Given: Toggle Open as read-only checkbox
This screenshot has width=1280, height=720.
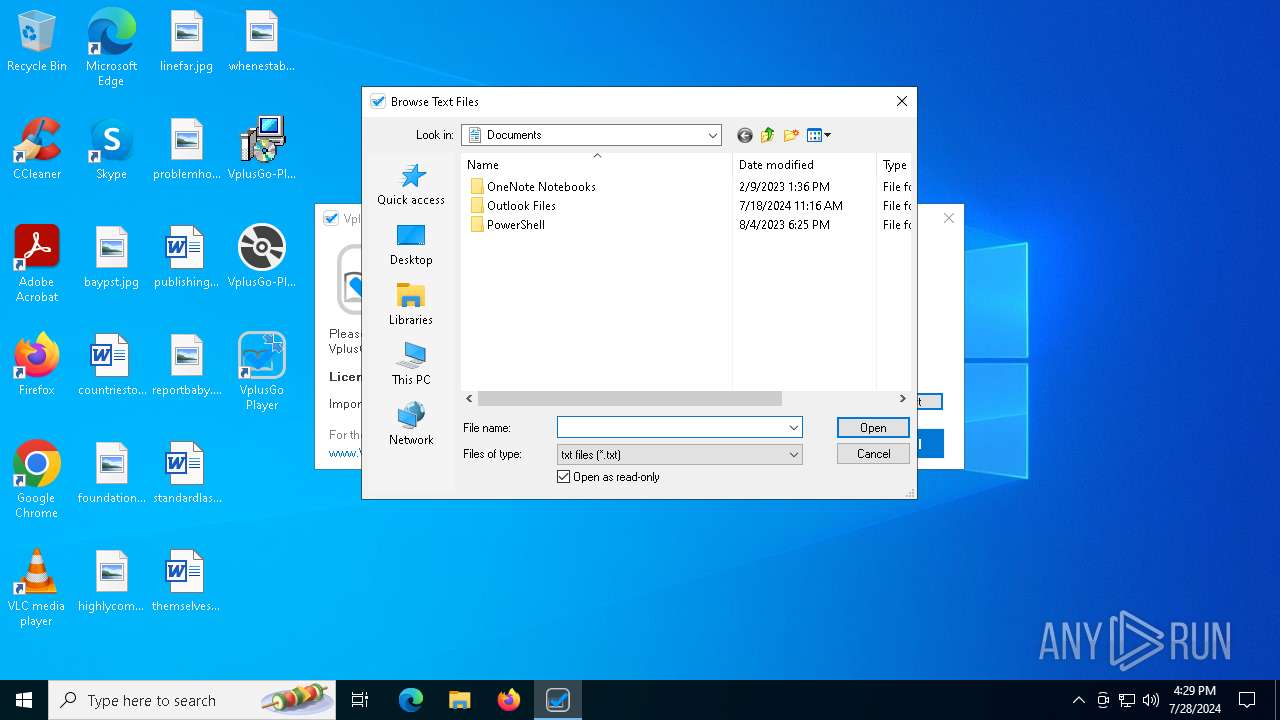Looking at the screenshot, I should click(564, 477).
